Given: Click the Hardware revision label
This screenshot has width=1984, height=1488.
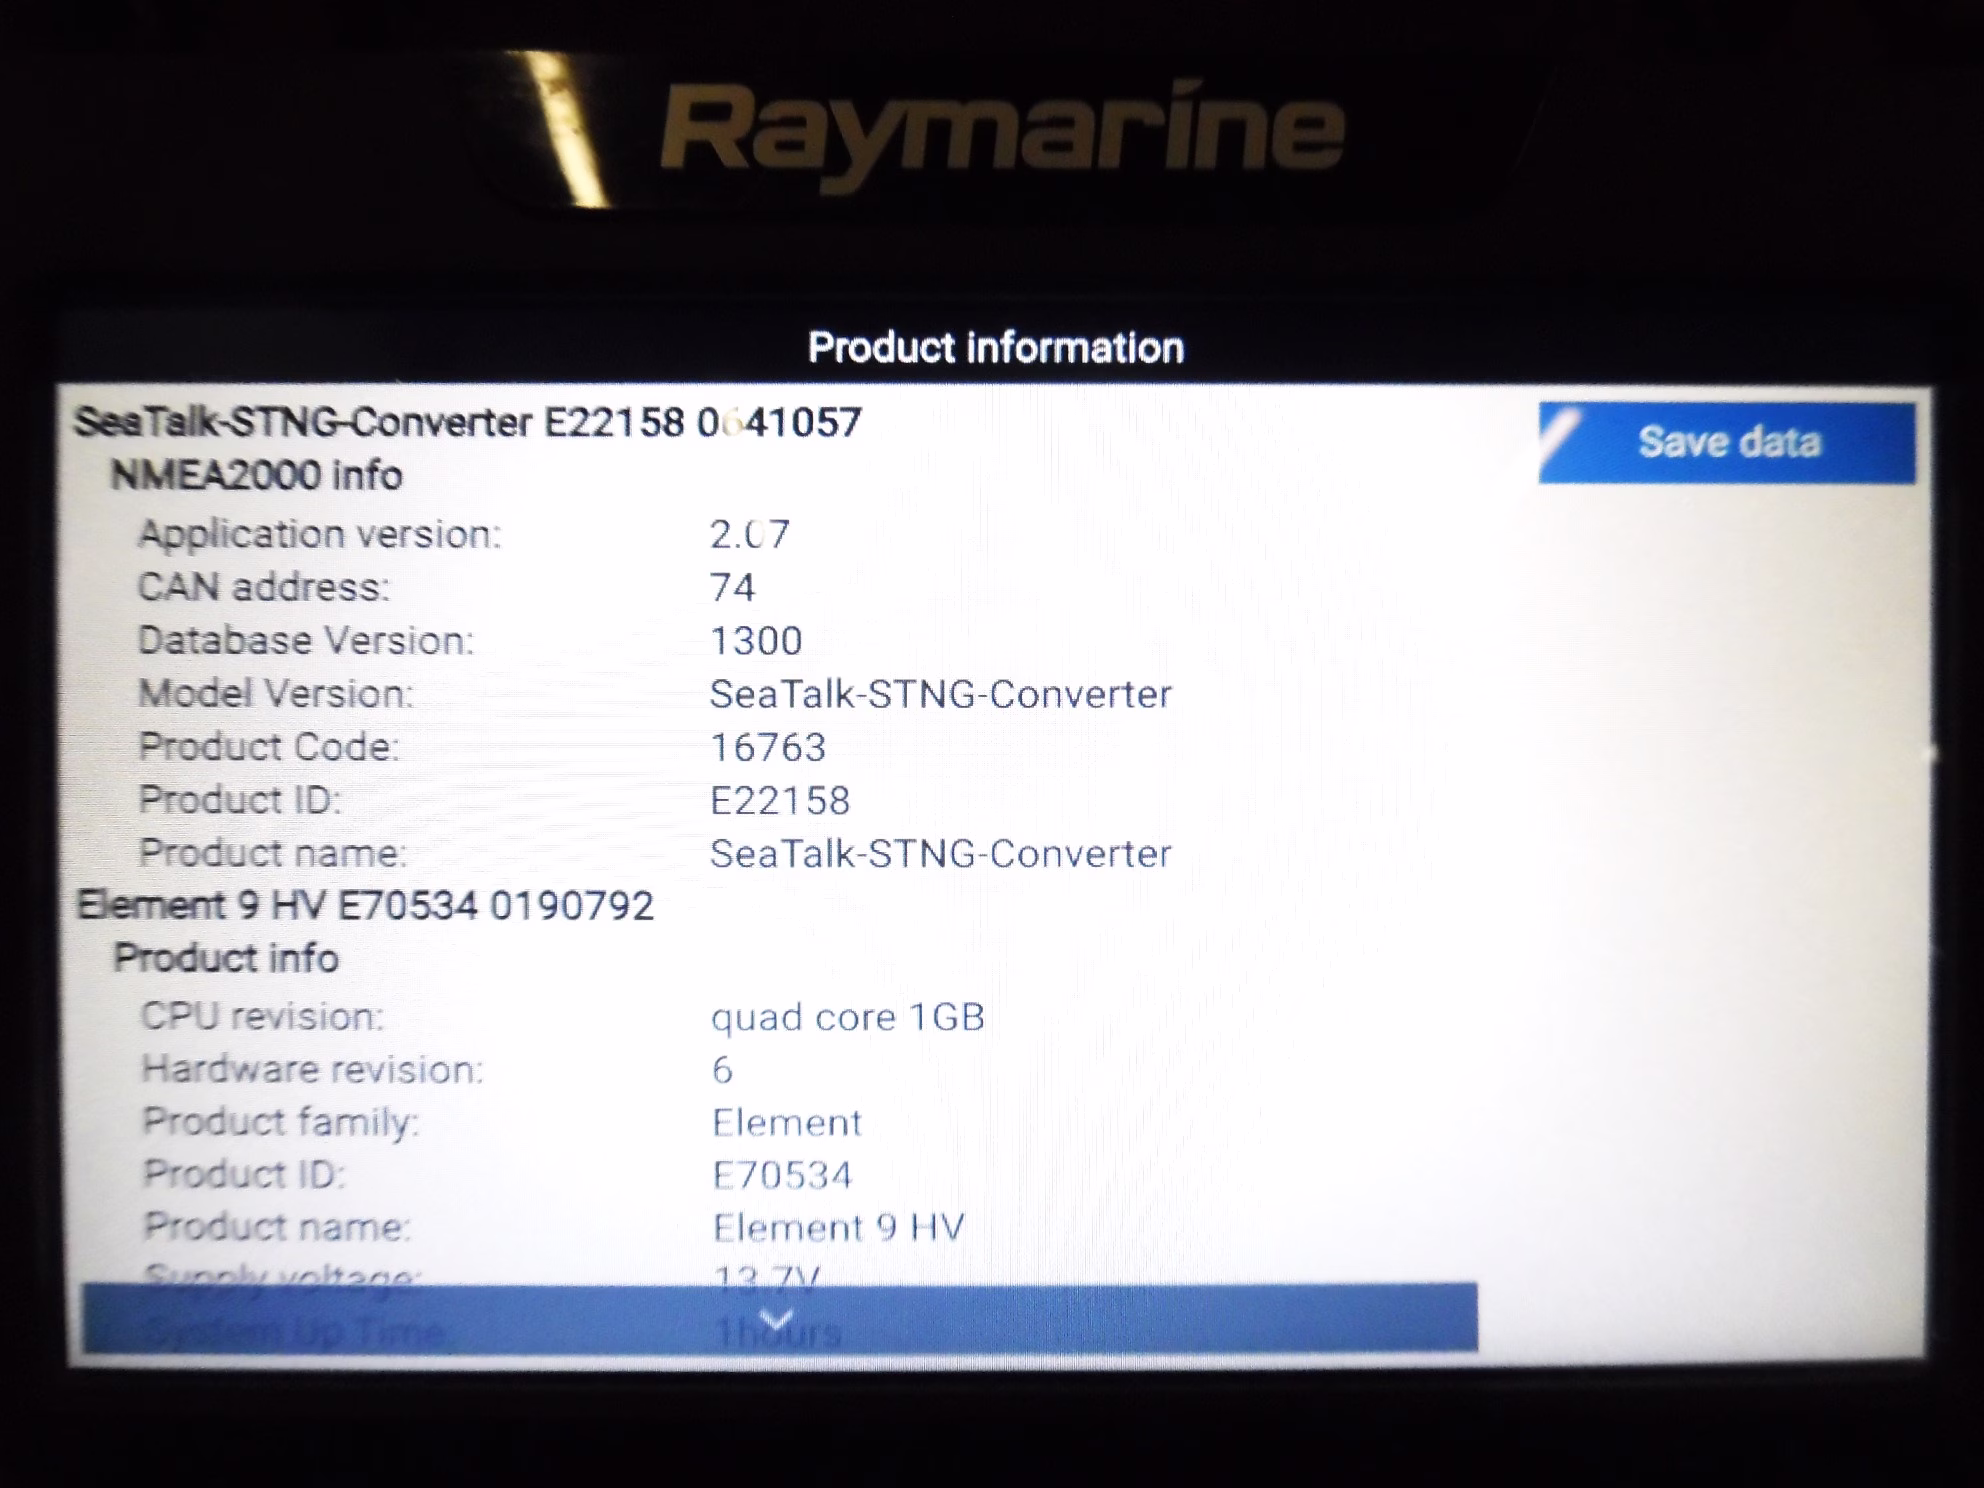Looking at the screenshot, I should pos(312,1069).
